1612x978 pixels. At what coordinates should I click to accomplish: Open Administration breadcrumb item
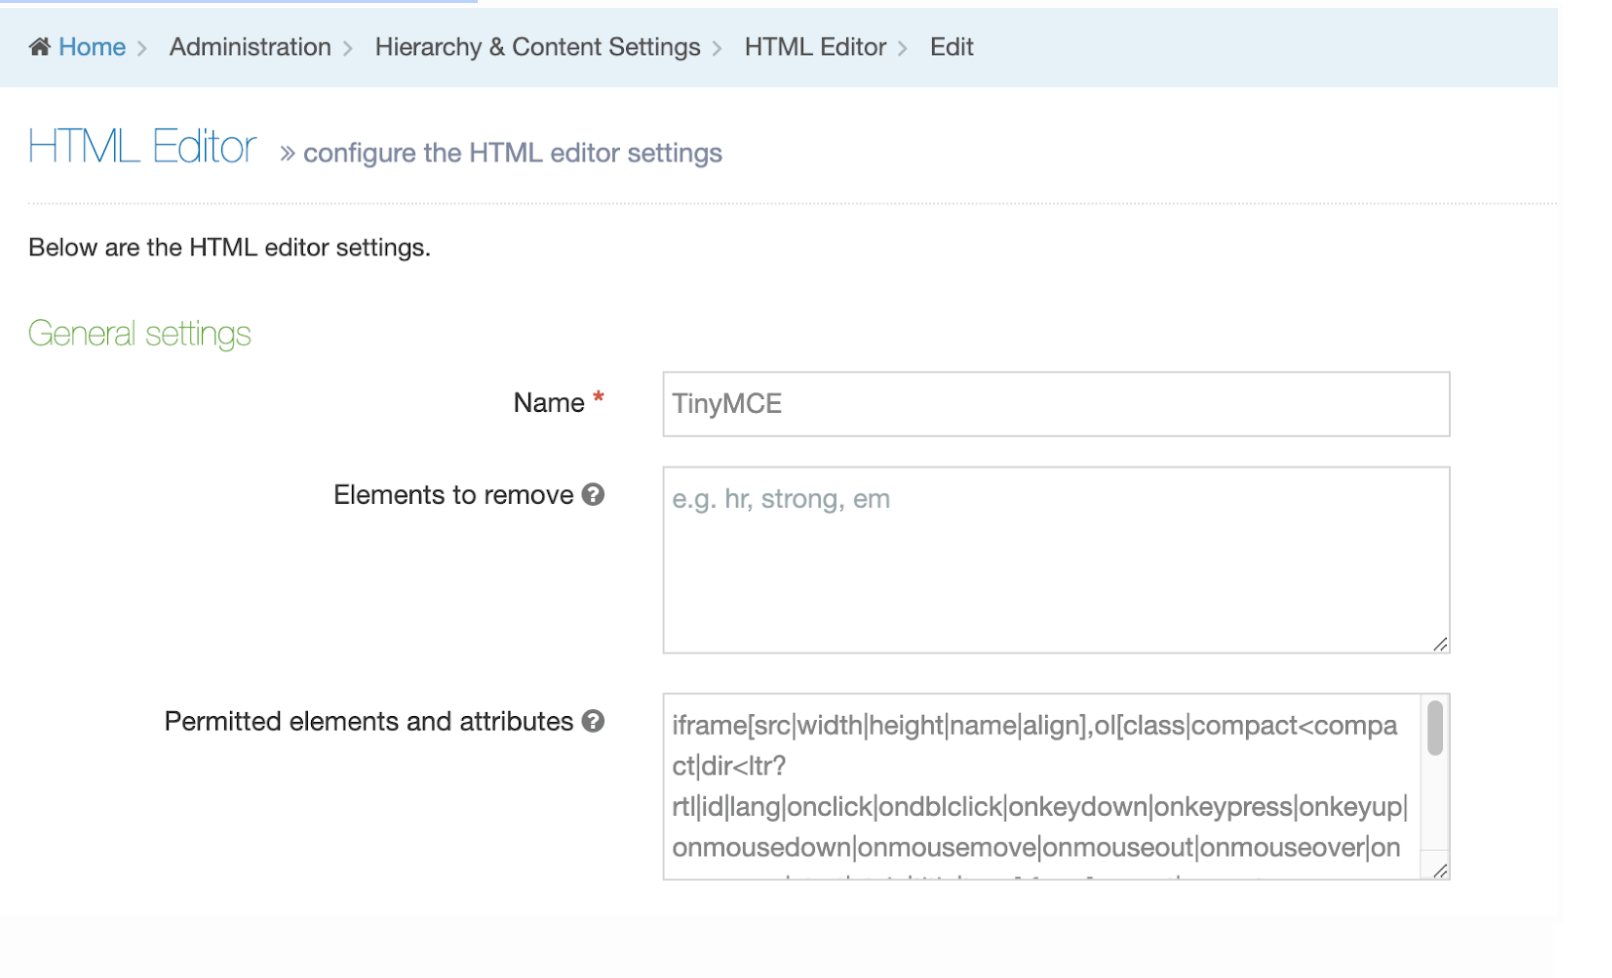250,47
